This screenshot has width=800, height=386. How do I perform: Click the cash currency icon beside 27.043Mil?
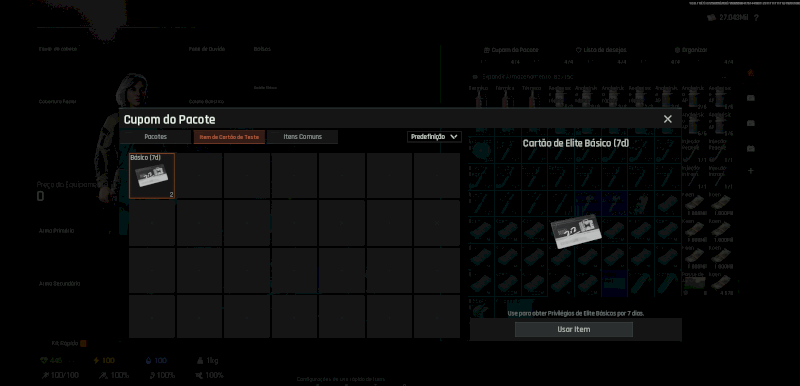pos(711,18)
